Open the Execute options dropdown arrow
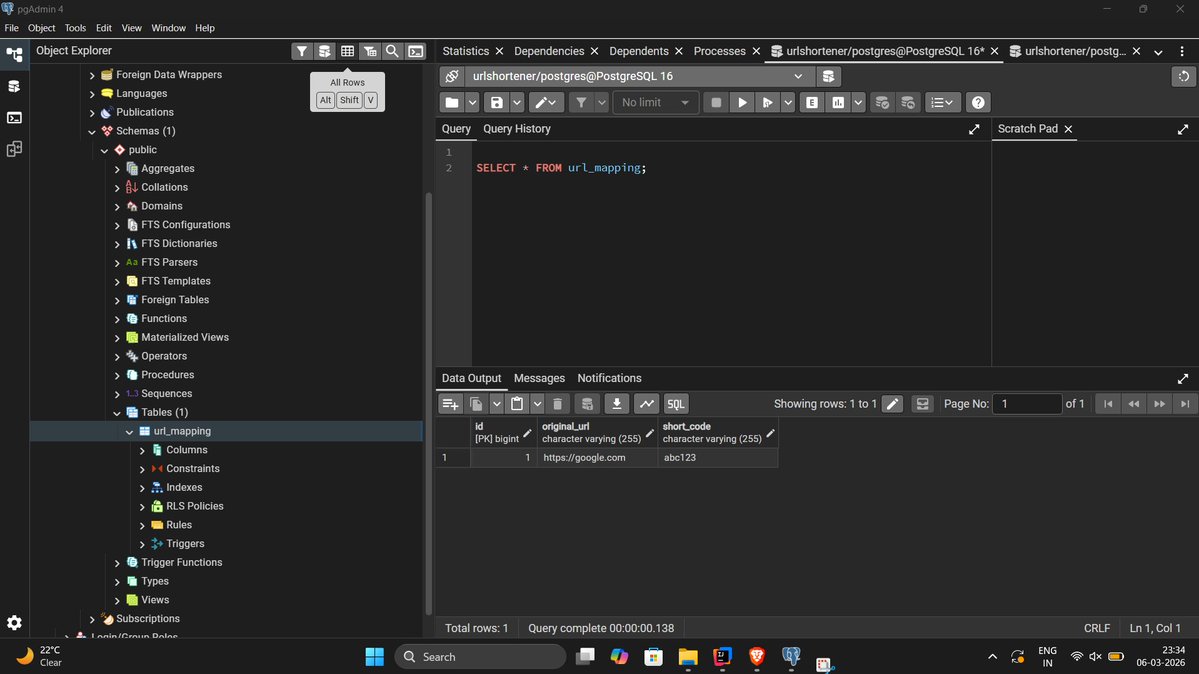This screenshot has width=1199, height=674. pyautogui.click(x=788, y=103)
